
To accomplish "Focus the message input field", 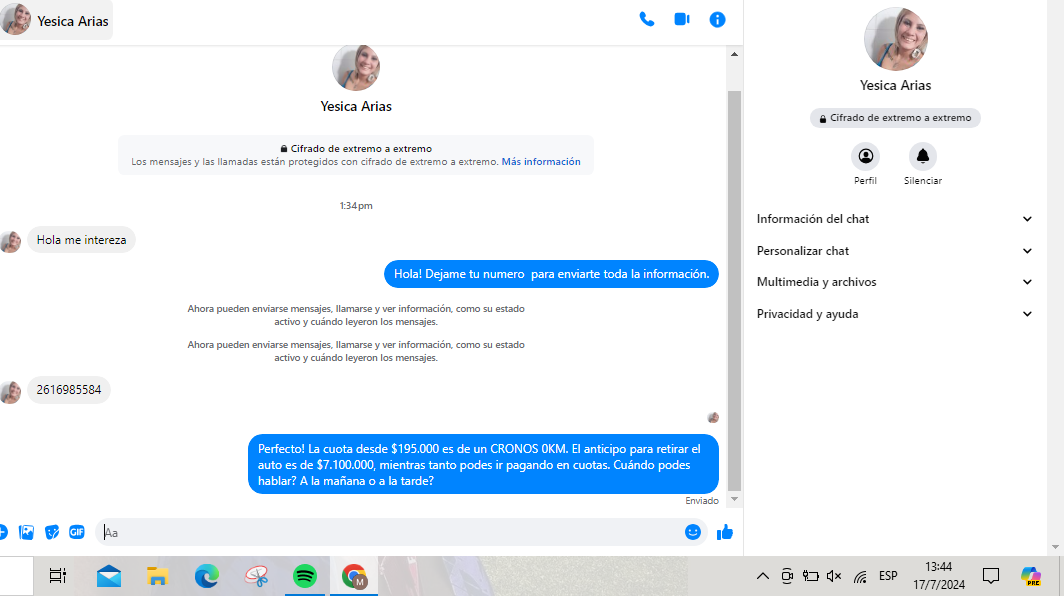I will click(x=390, y=532).
